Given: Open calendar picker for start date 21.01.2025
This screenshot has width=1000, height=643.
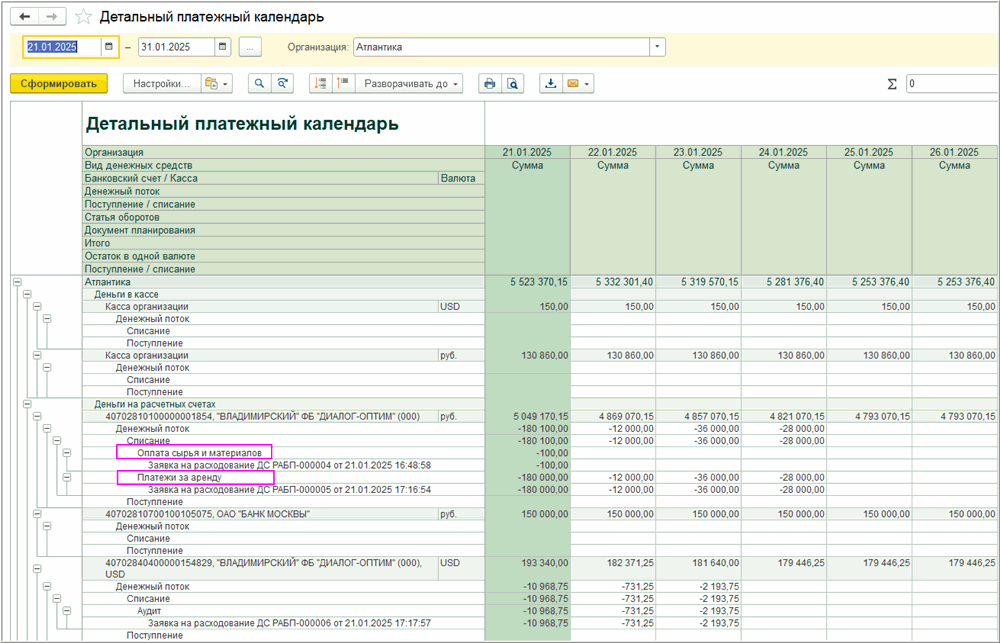Looking at the screenshot, I should click(109, 47).
